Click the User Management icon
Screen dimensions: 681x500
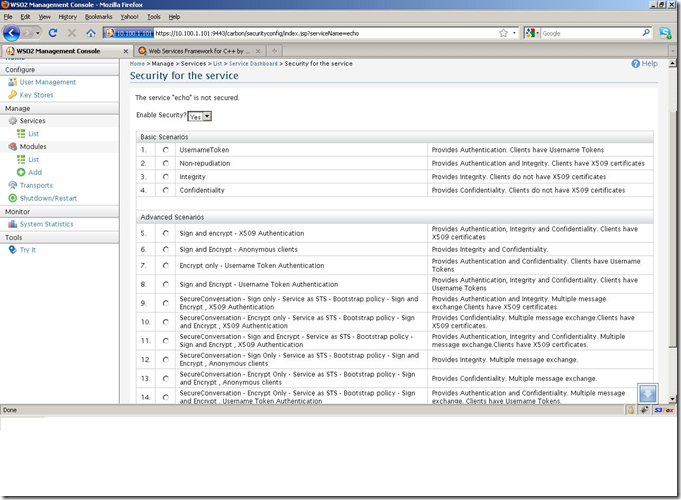click(13, 82)
